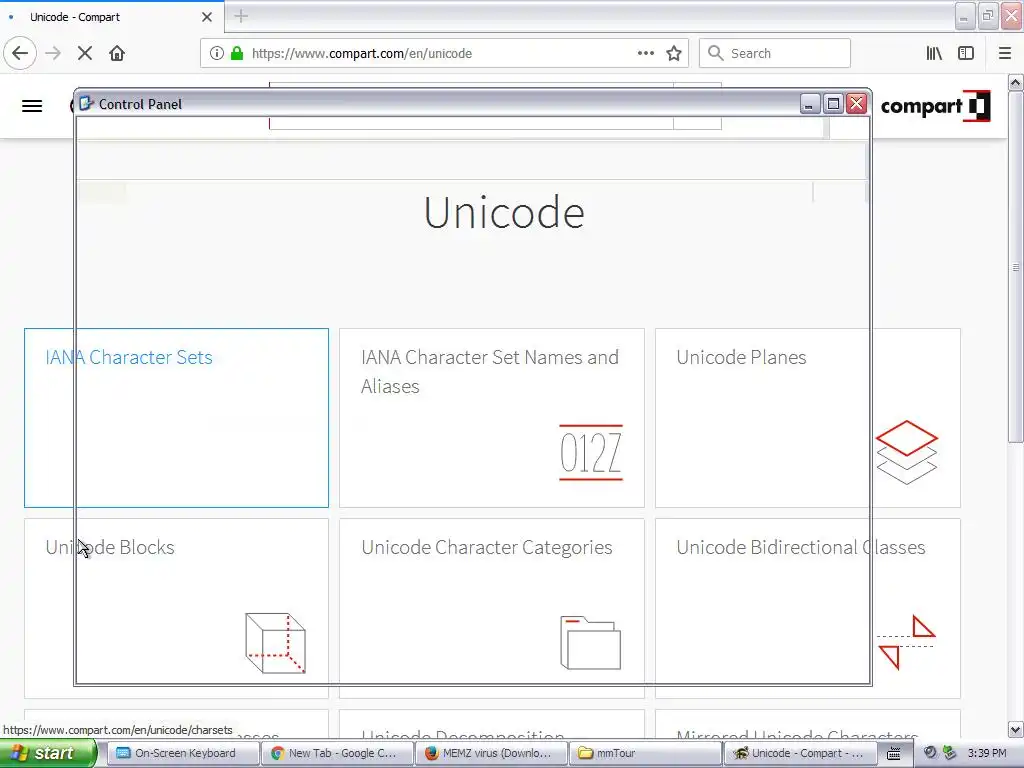This screenshot has height=768, width=1024.
Task: Click the Compart logo
Action: [x=936, y=106]
